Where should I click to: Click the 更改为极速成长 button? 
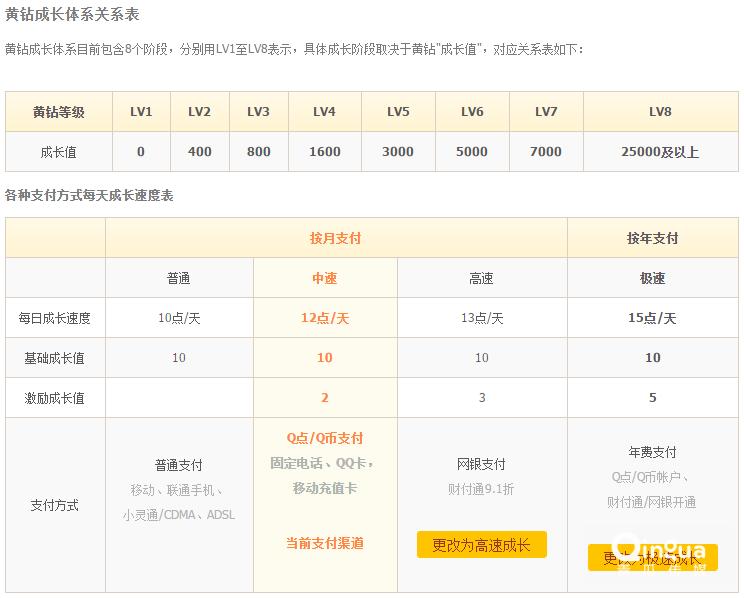click(652, 558)
